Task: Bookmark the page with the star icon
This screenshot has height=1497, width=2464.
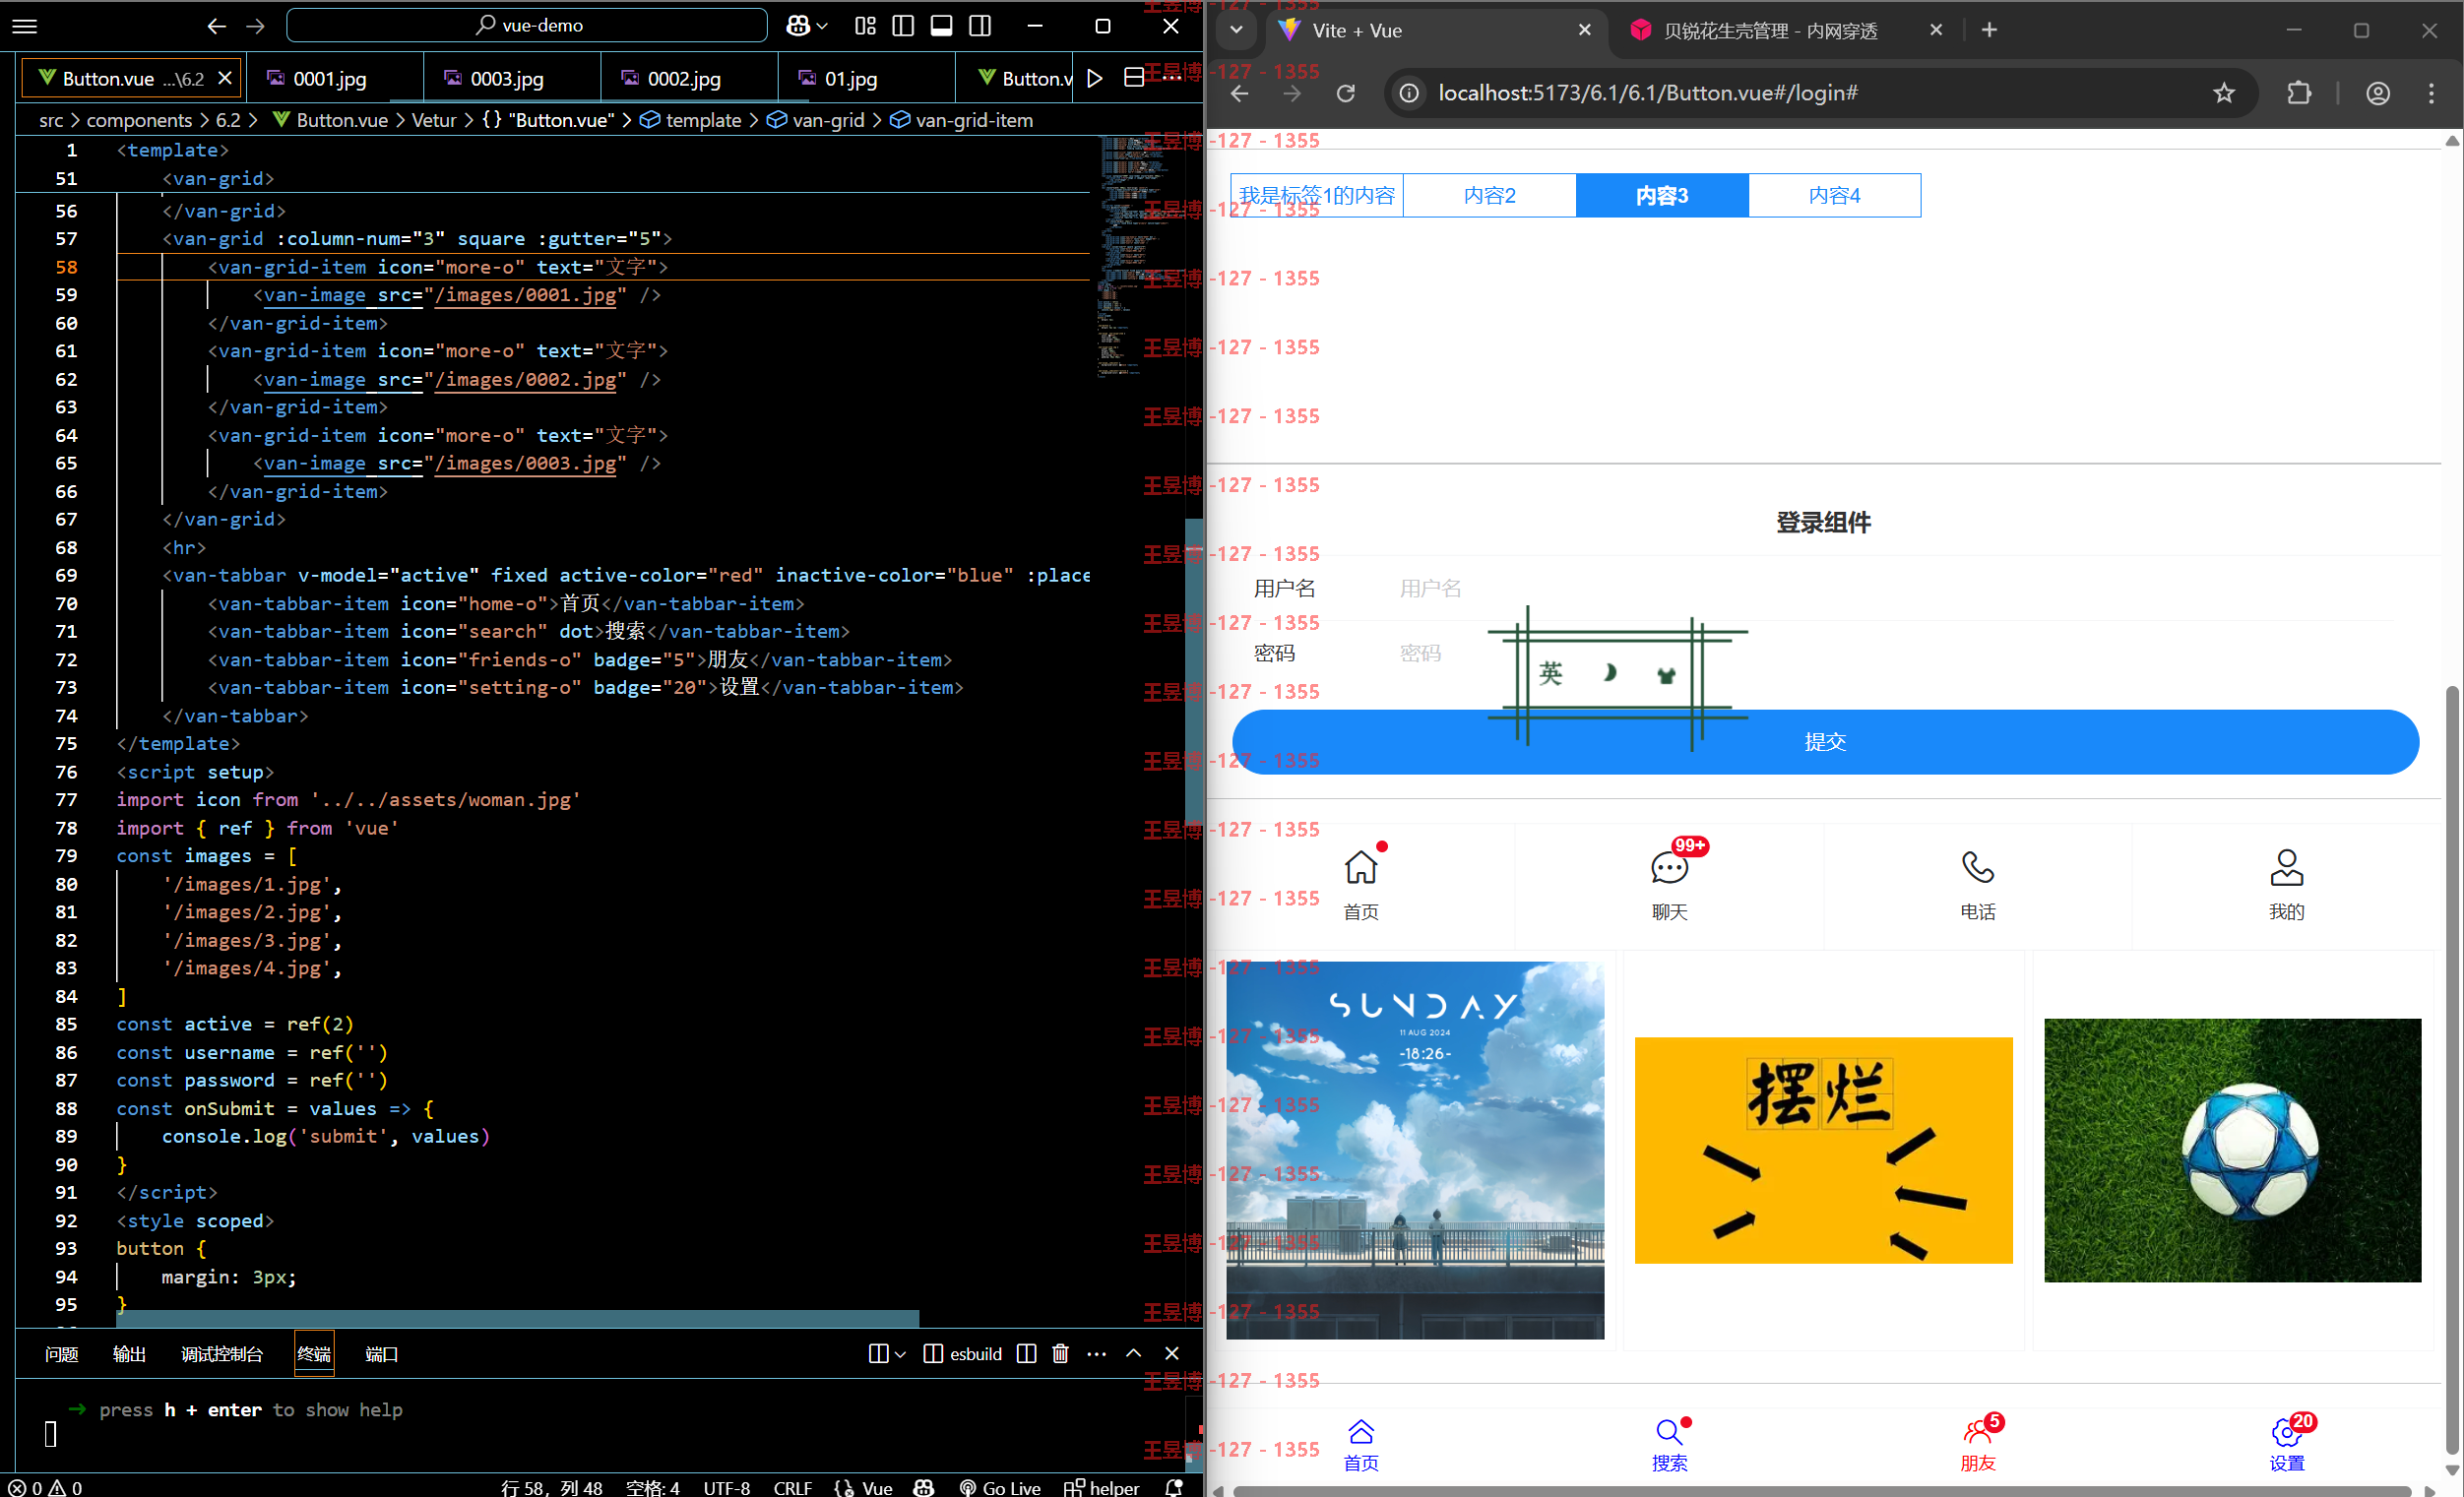Action: [x=2223, y=93]
